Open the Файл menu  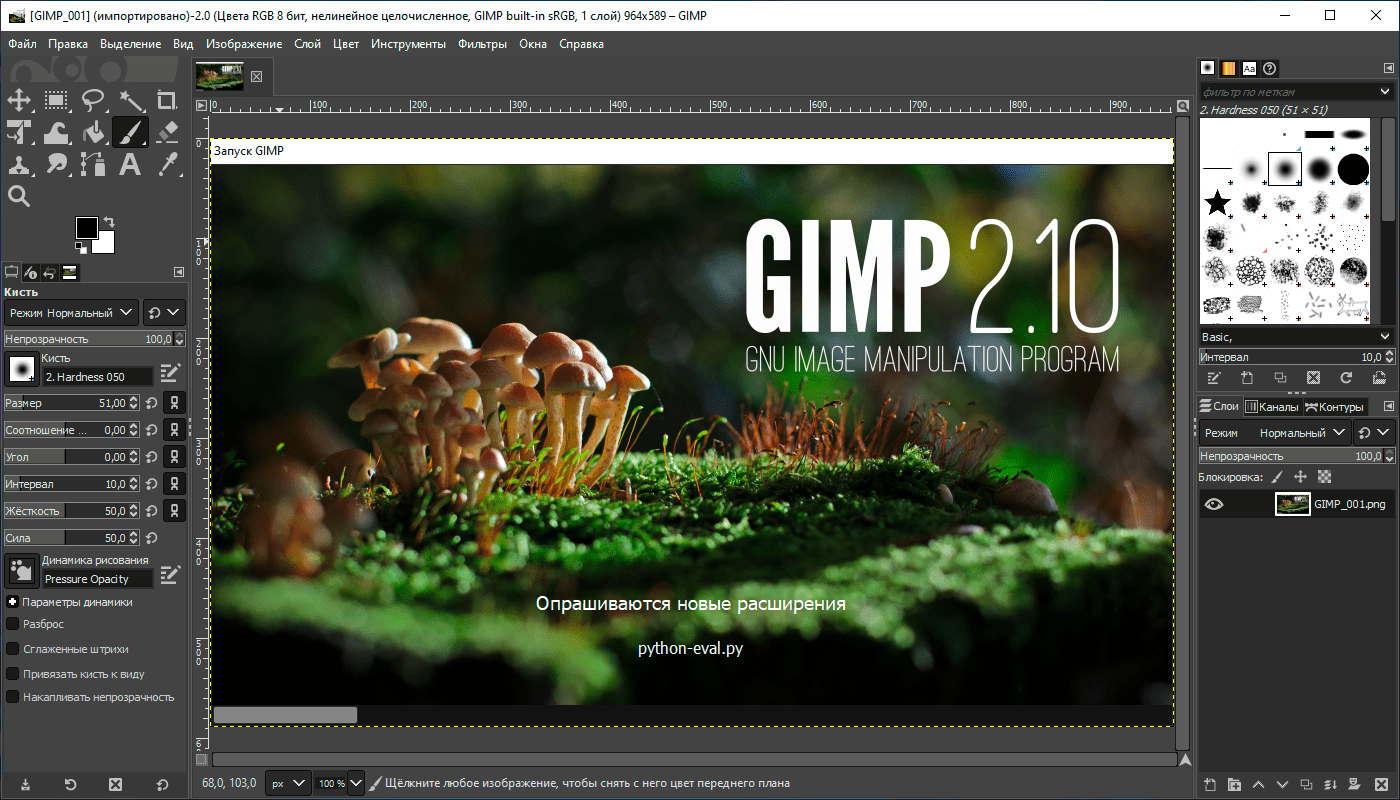click(22, 44)
